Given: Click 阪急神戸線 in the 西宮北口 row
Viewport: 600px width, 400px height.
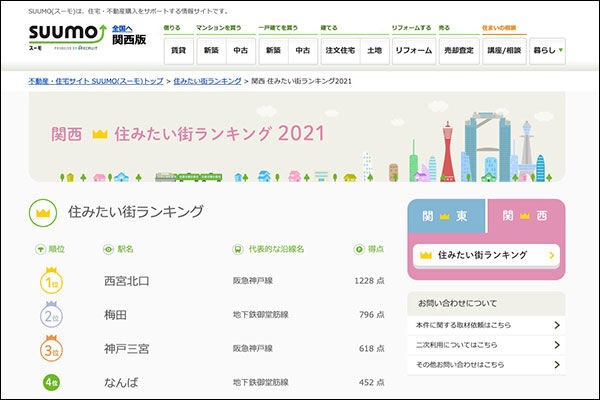Looking at the screenshot, I should click(x=253, y=281).
